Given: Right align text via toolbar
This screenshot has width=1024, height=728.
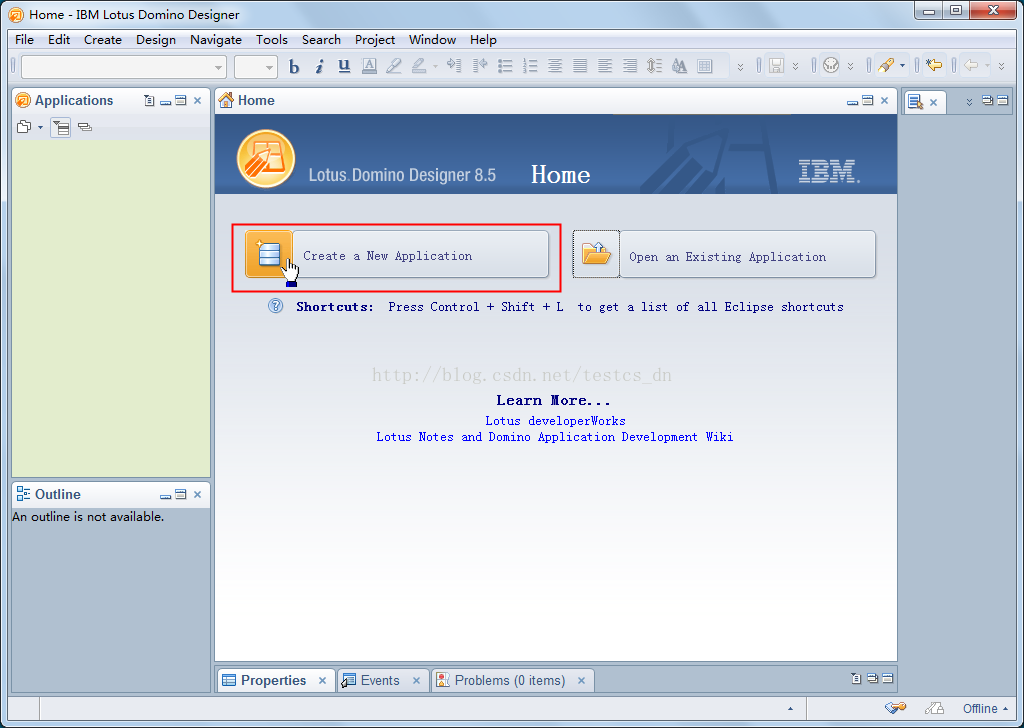Looking at the screenshot, I should (630, 66).
